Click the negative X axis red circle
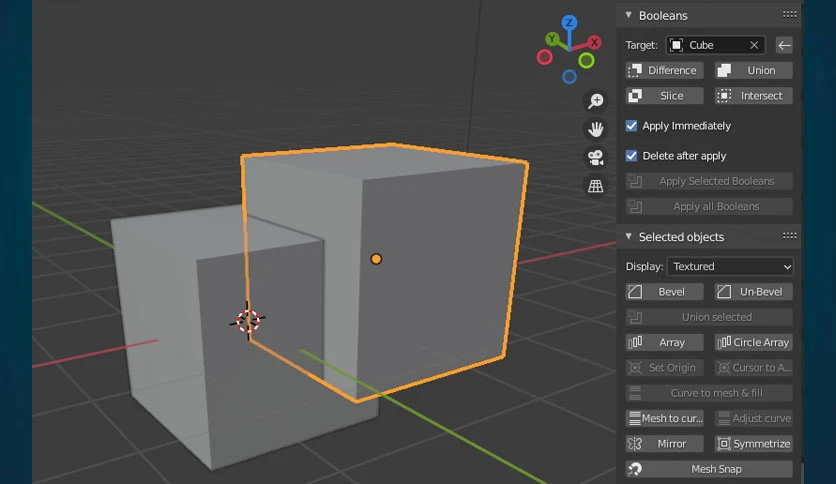The height and width of the screenshot is (484, 836). pos(544,57)
